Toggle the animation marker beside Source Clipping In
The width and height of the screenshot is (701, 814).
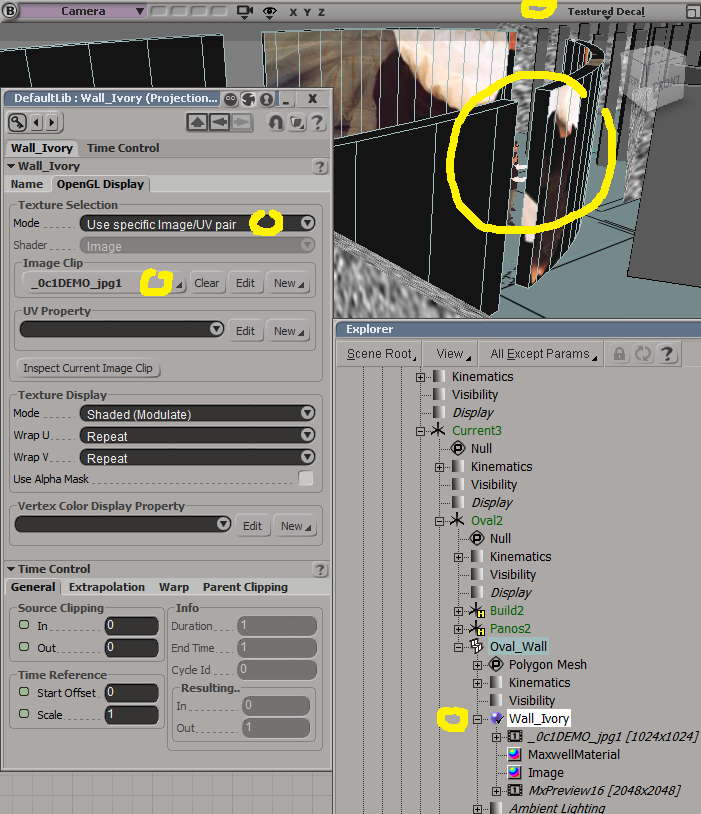tap(24, 626)
